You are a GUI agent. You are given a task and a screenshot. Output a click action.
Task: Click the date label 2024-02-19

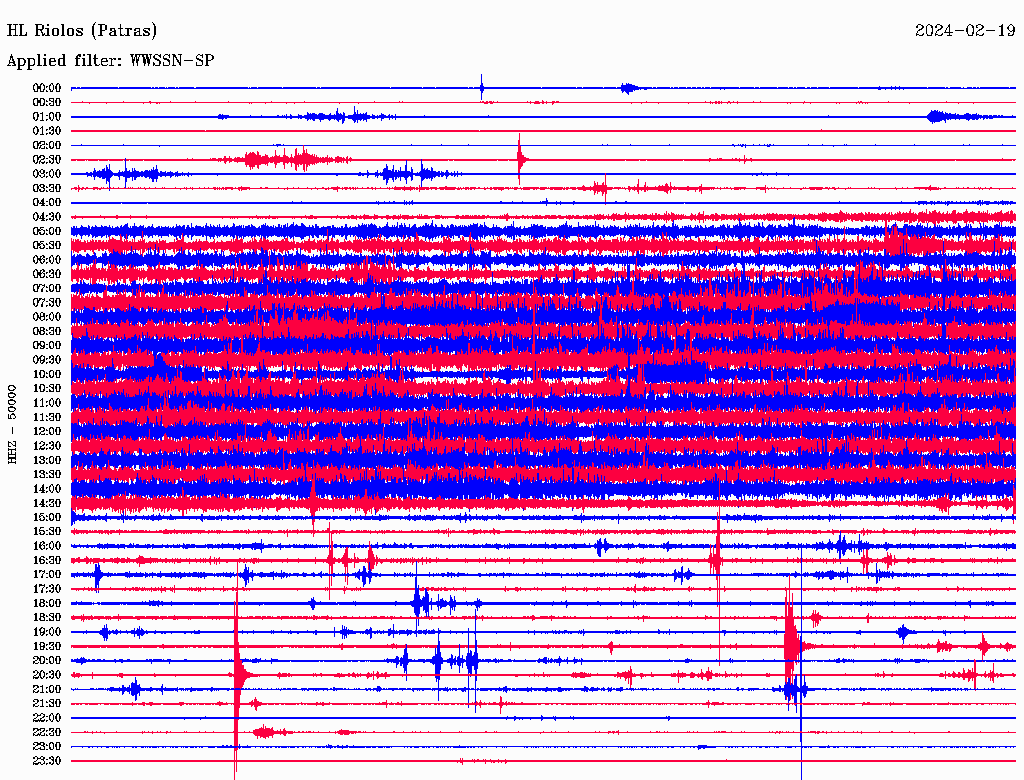(965, 31)
